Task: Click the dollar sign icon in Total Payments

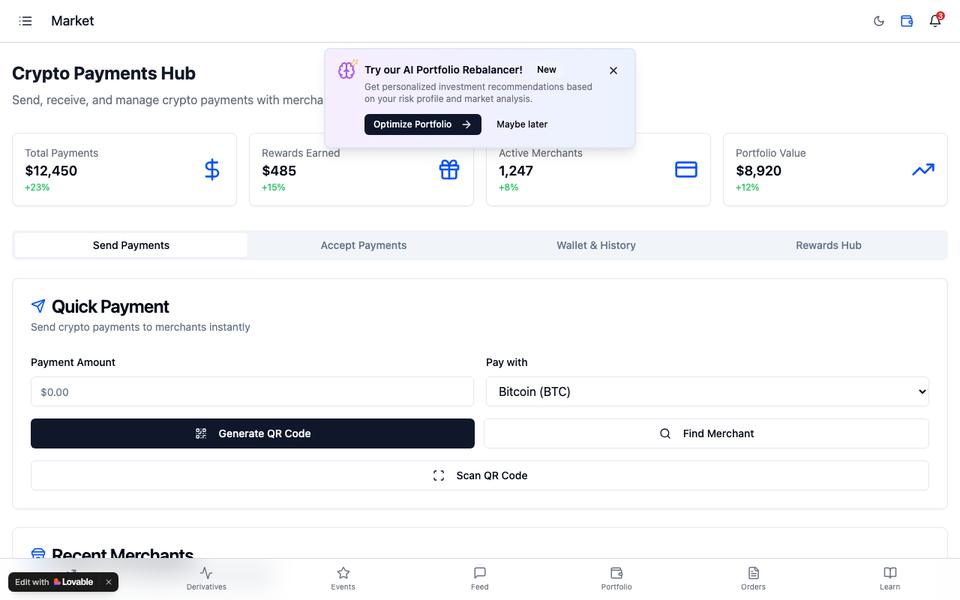Action: [212, 170]
